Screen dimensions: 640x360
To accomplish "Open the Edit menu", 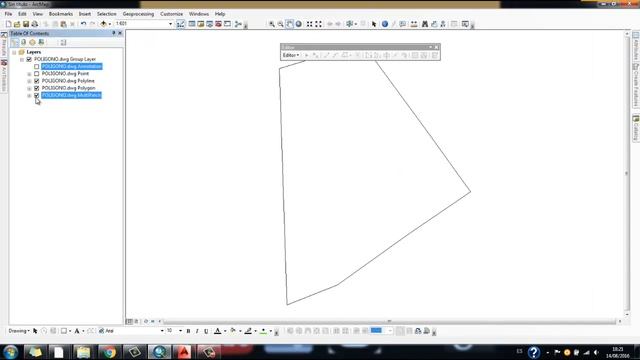I will (22, 14).
